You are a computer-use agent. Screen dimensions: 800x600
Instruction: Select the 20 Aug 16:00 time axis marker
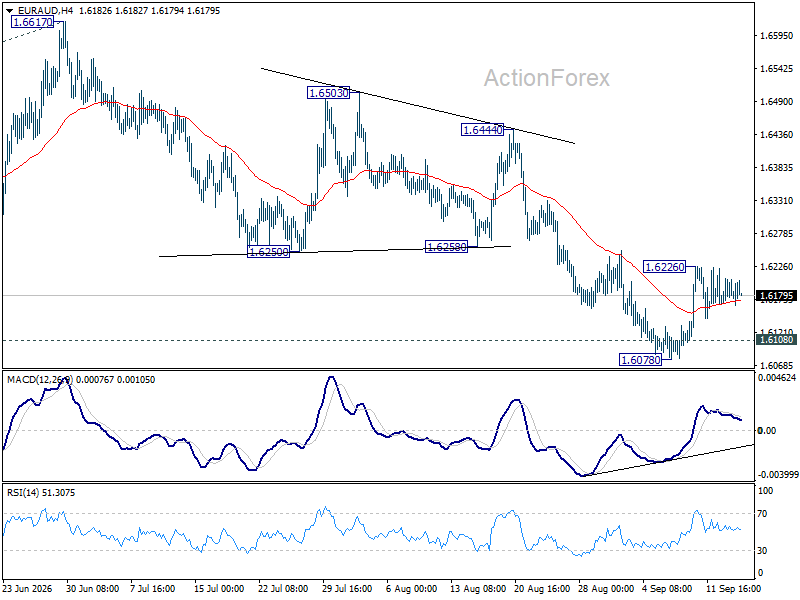point(541,589)
